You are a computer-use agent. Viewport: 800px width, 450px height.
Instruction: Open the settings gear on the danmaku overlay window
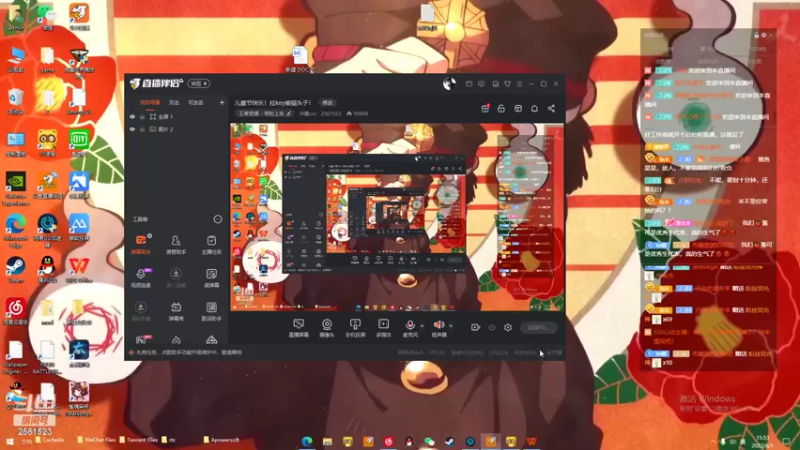tap(763, 35)
